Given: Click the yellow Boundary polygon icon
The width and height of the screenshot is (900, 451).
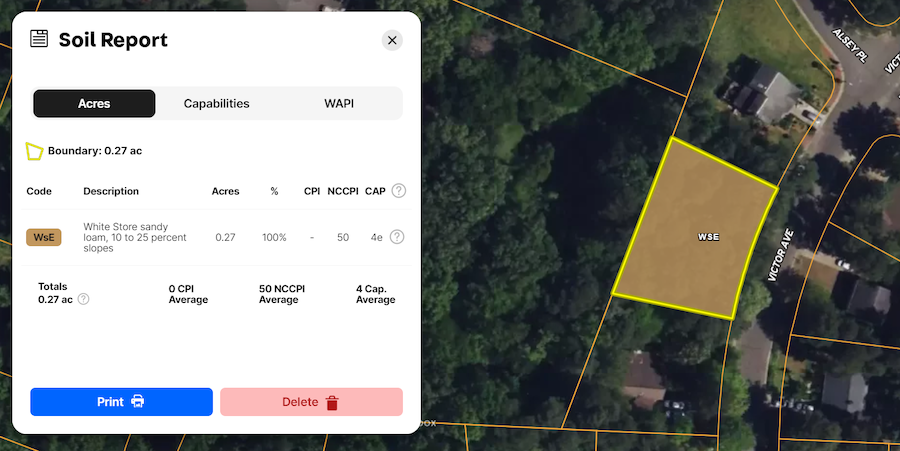Looking at the screenshot, I should [34, 151].
